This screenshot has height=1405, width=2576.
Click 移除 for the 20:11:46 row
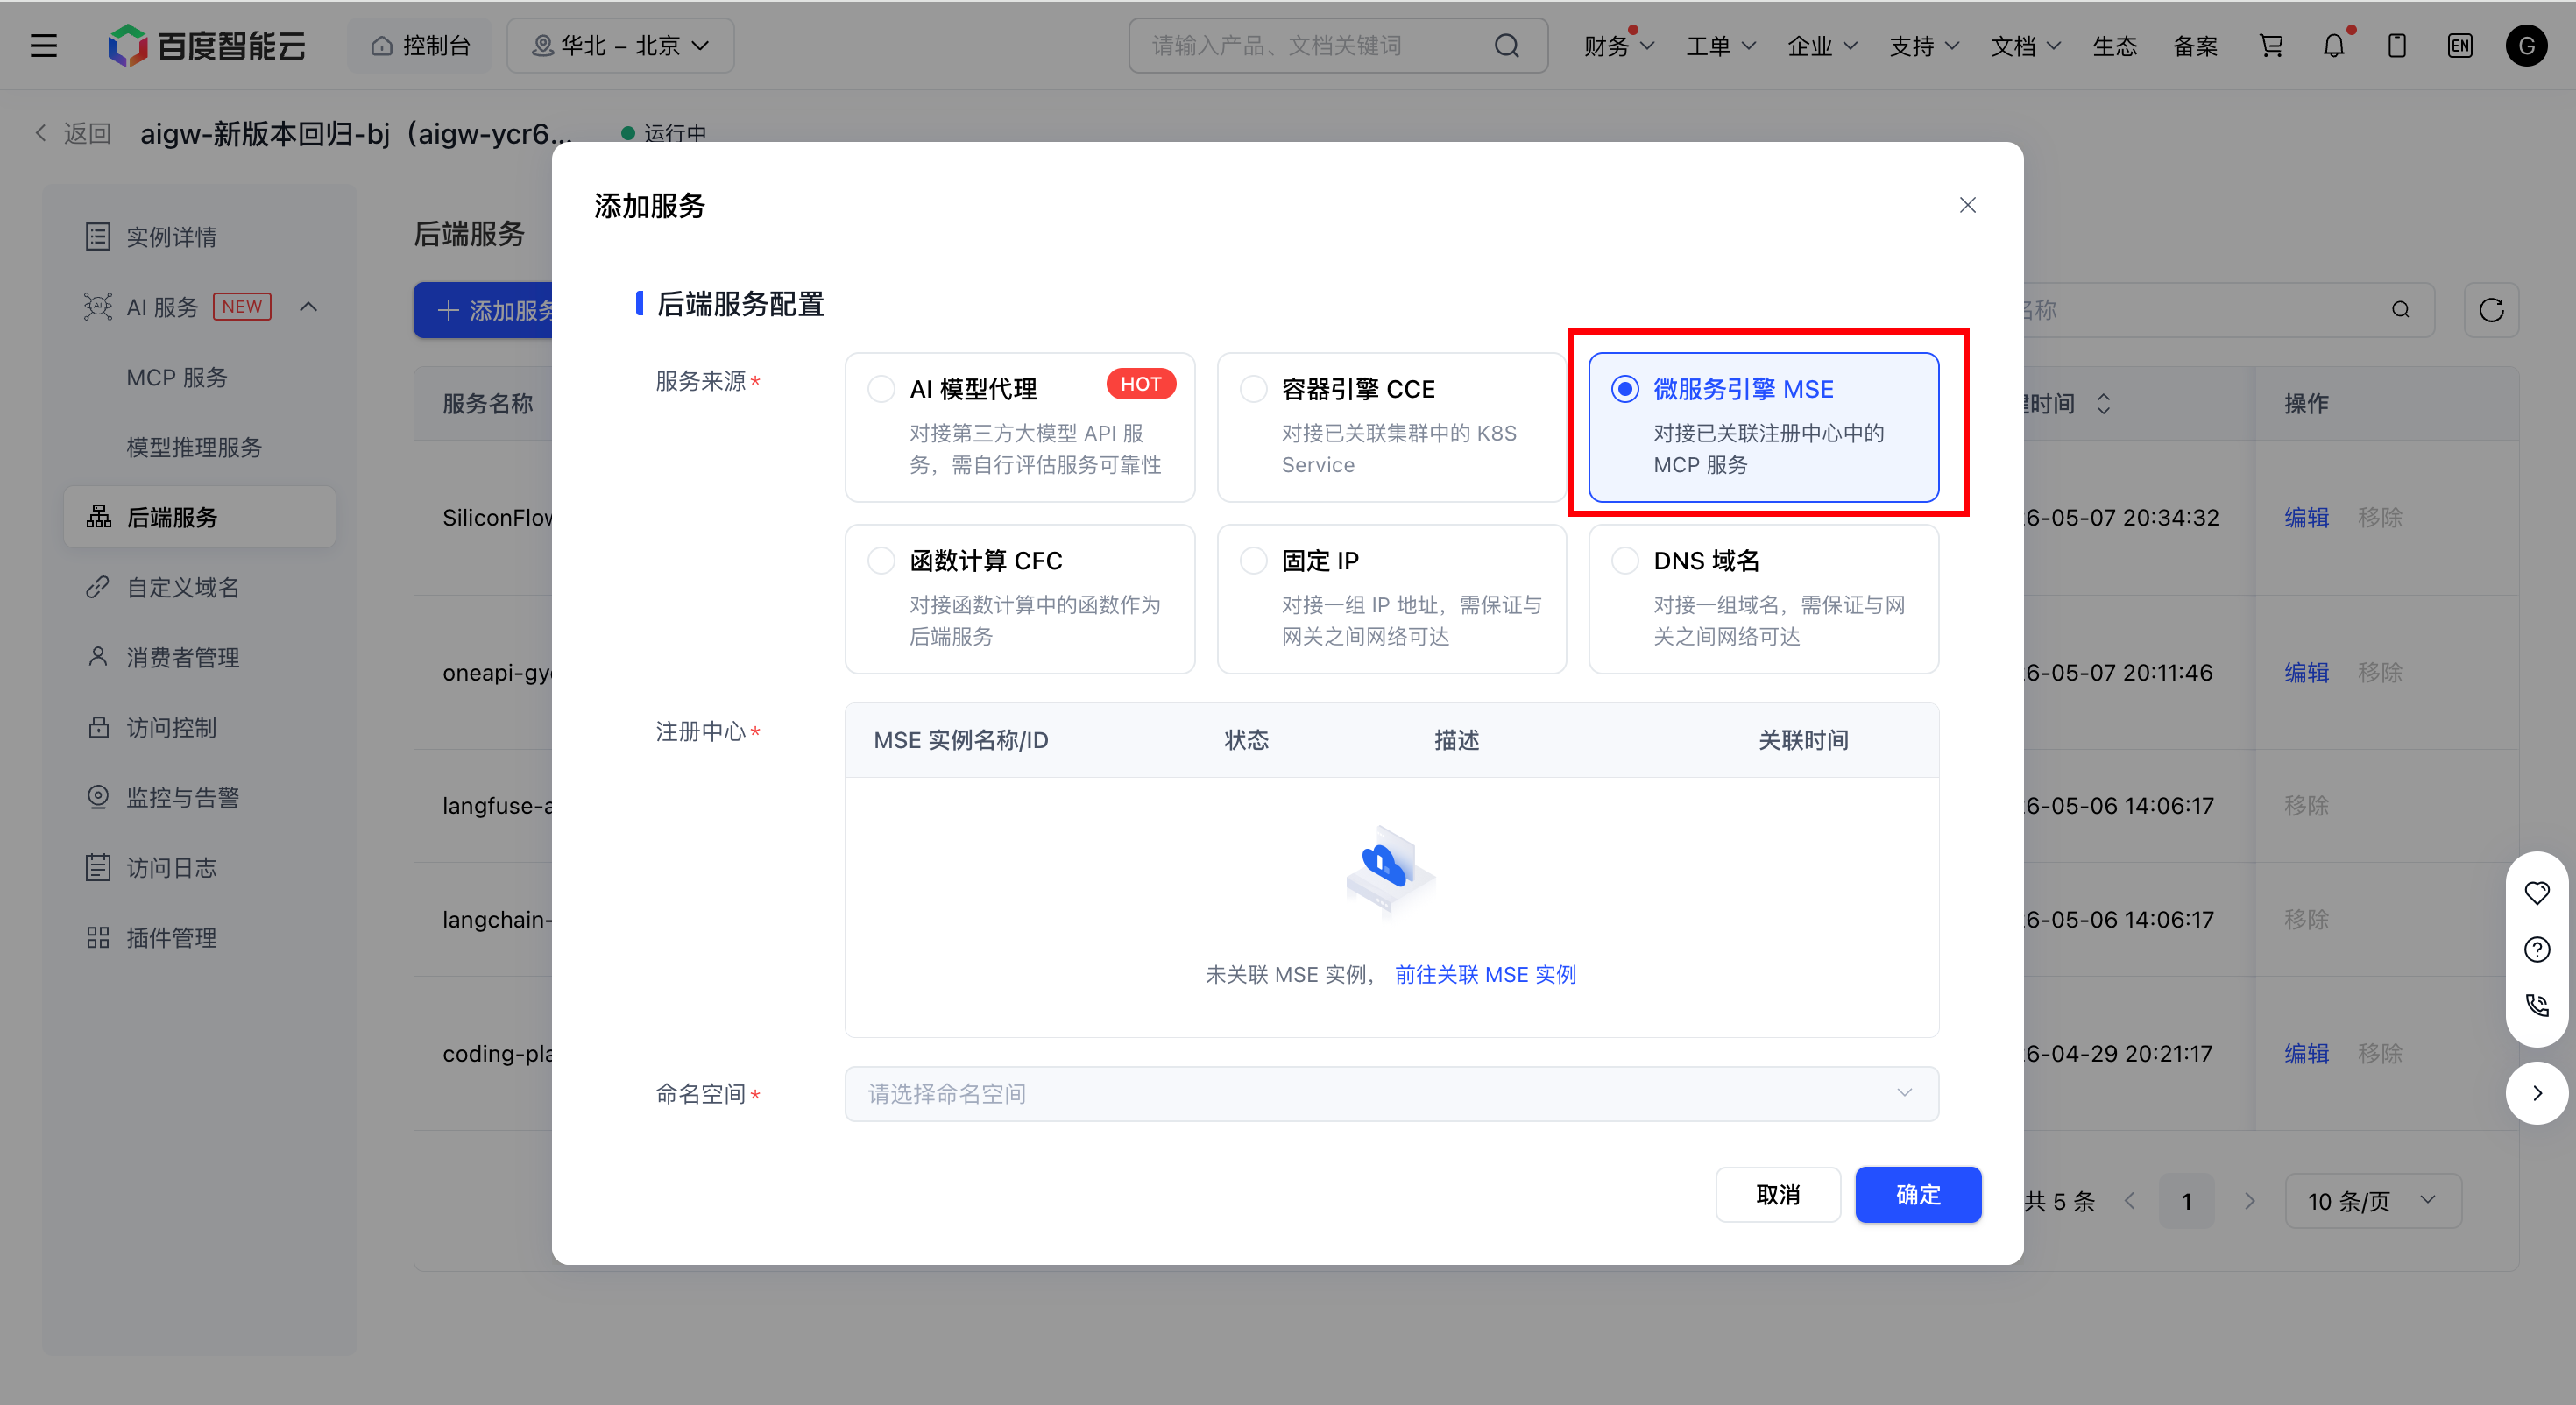coord(2379,672)
